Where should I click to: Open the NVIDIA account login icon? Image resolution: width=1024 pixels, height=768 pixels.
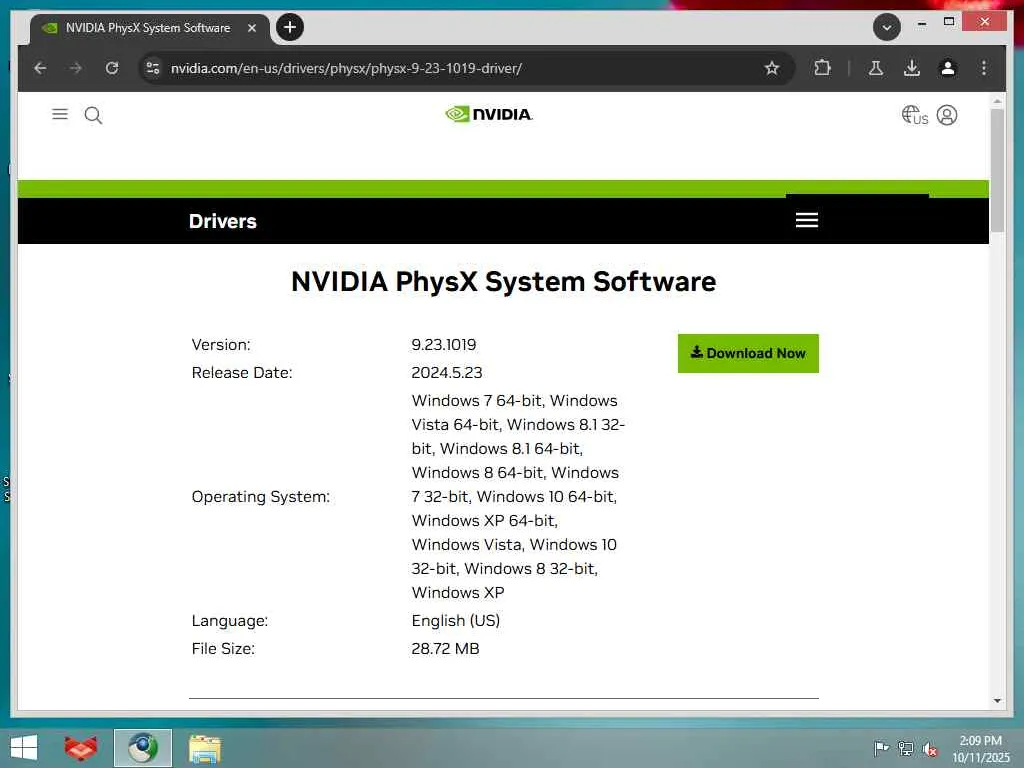pos(947,115)
